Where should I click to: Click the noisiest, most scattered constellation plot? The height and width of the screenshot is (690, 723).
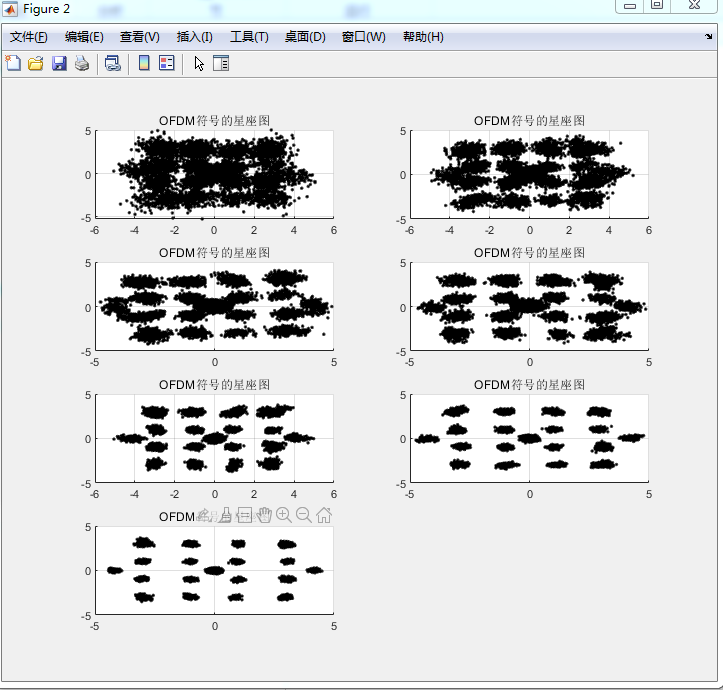(214, 174)
